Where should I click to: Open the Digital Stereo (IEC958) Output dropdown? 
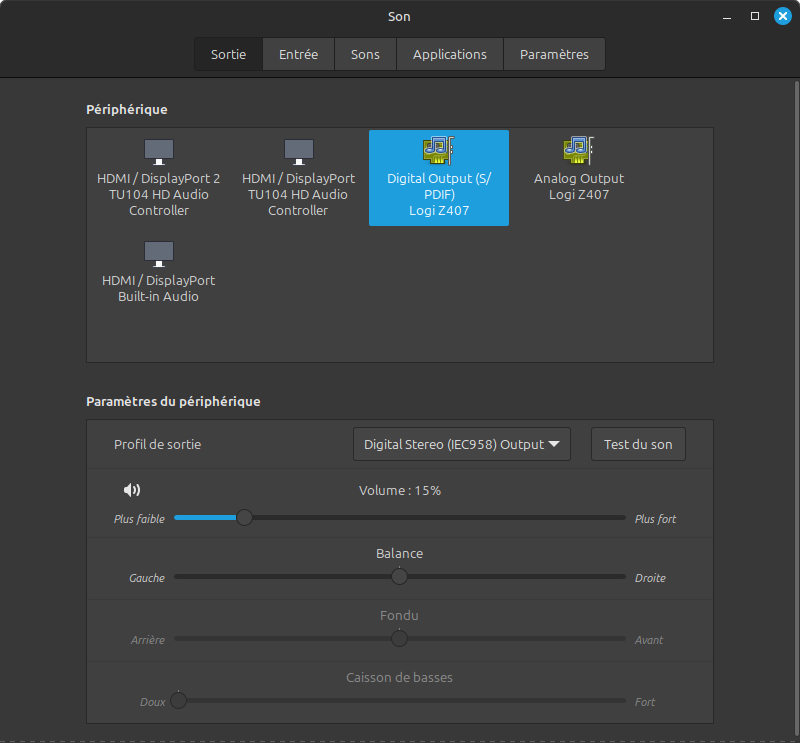[x=461, y=444]
